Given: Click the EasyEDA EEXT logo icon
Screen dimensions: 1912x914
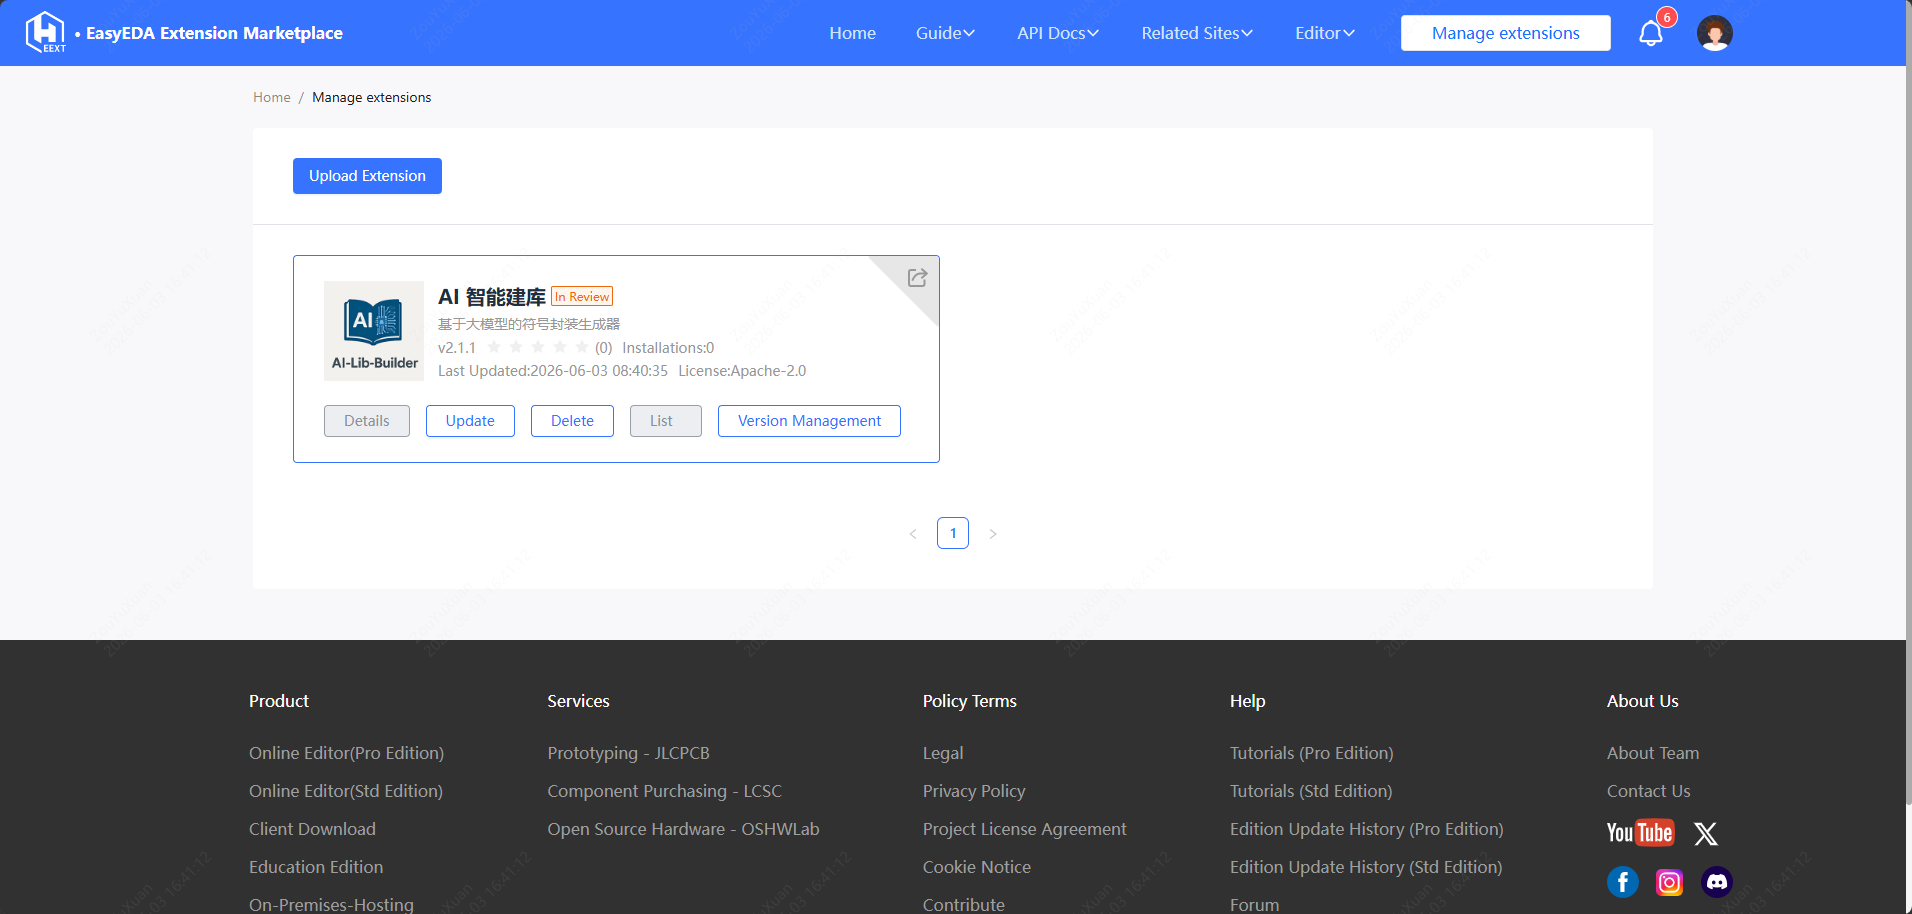Looking at the screenshot, I should click(x=45, y=32).
